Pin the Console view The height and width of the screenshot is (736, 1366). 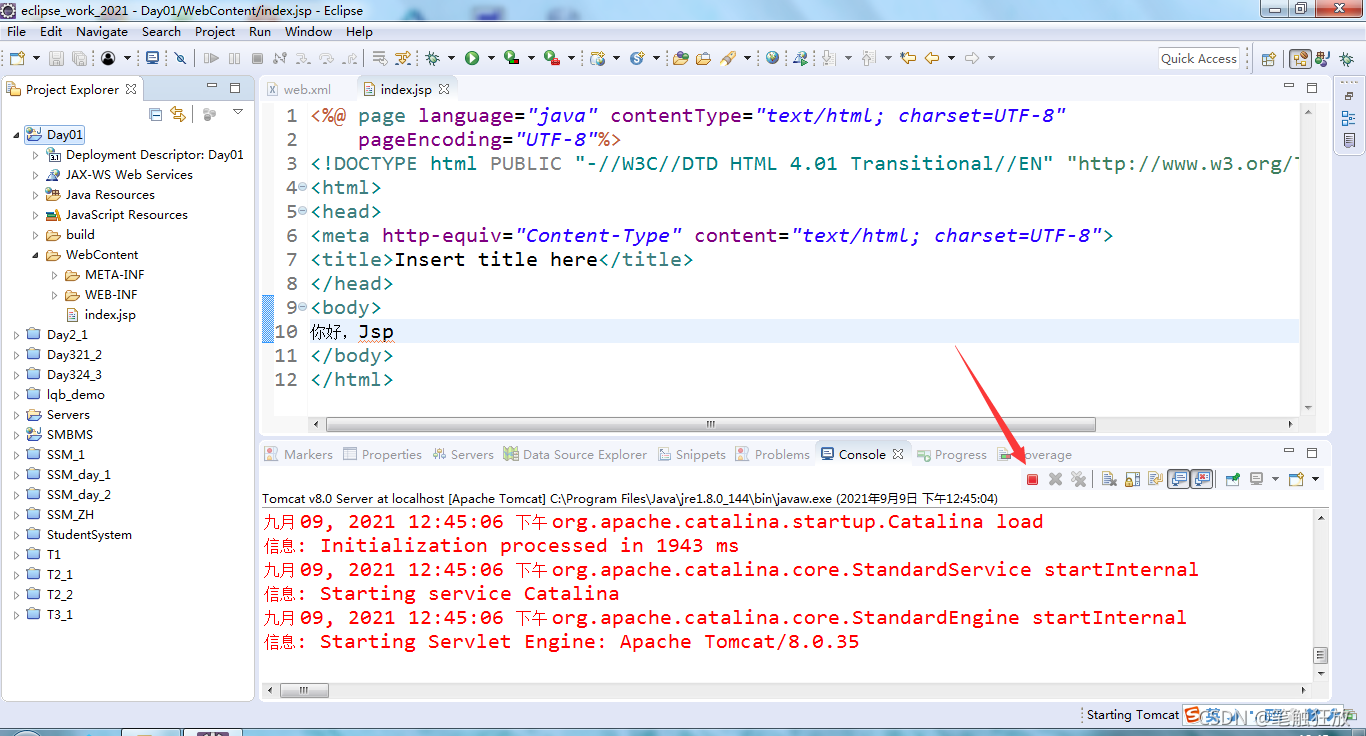click(x=1232, y=480)
